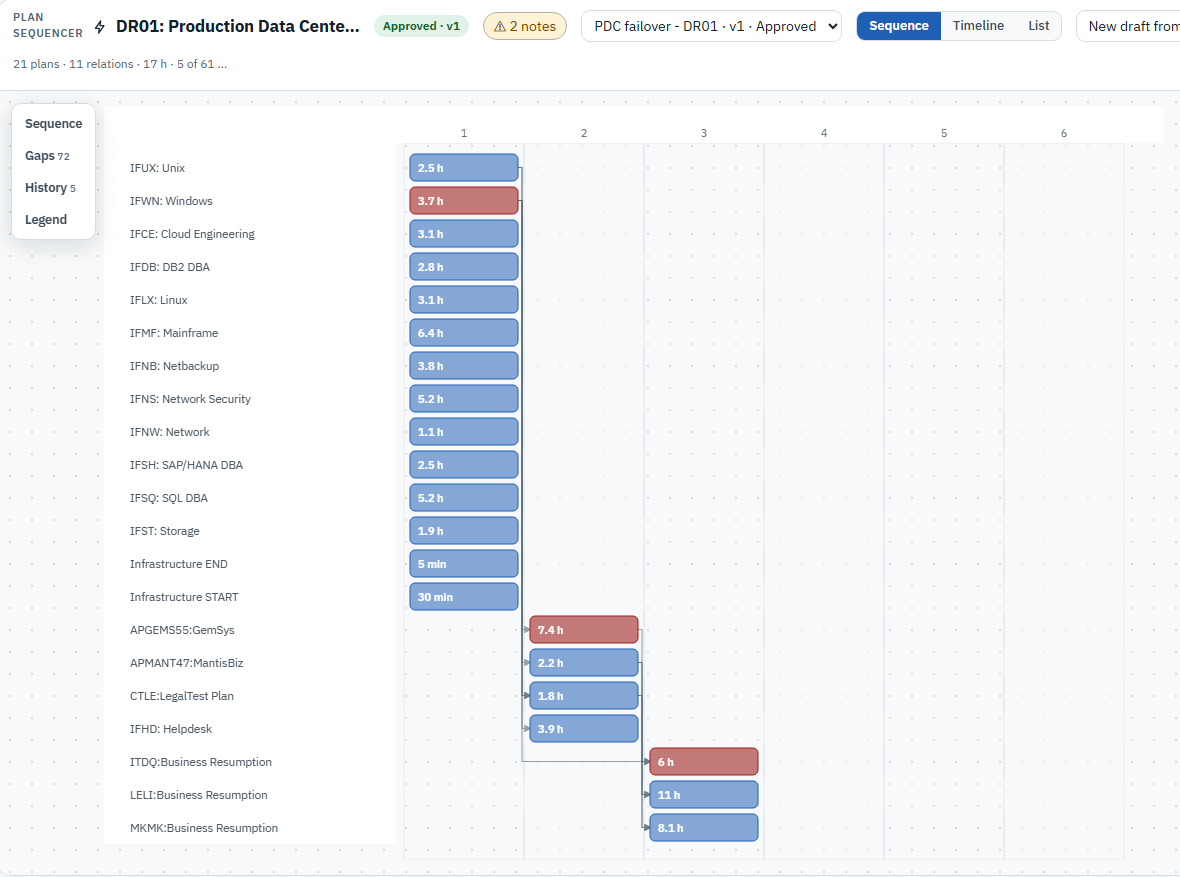
Task: Click the ITDQ:Business Resumption row label
Action: 201,762
